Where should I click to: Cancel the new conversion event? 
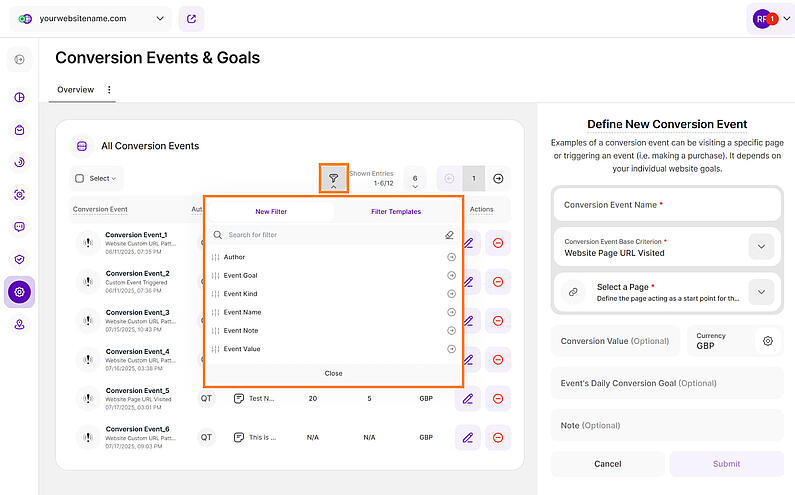607,464
